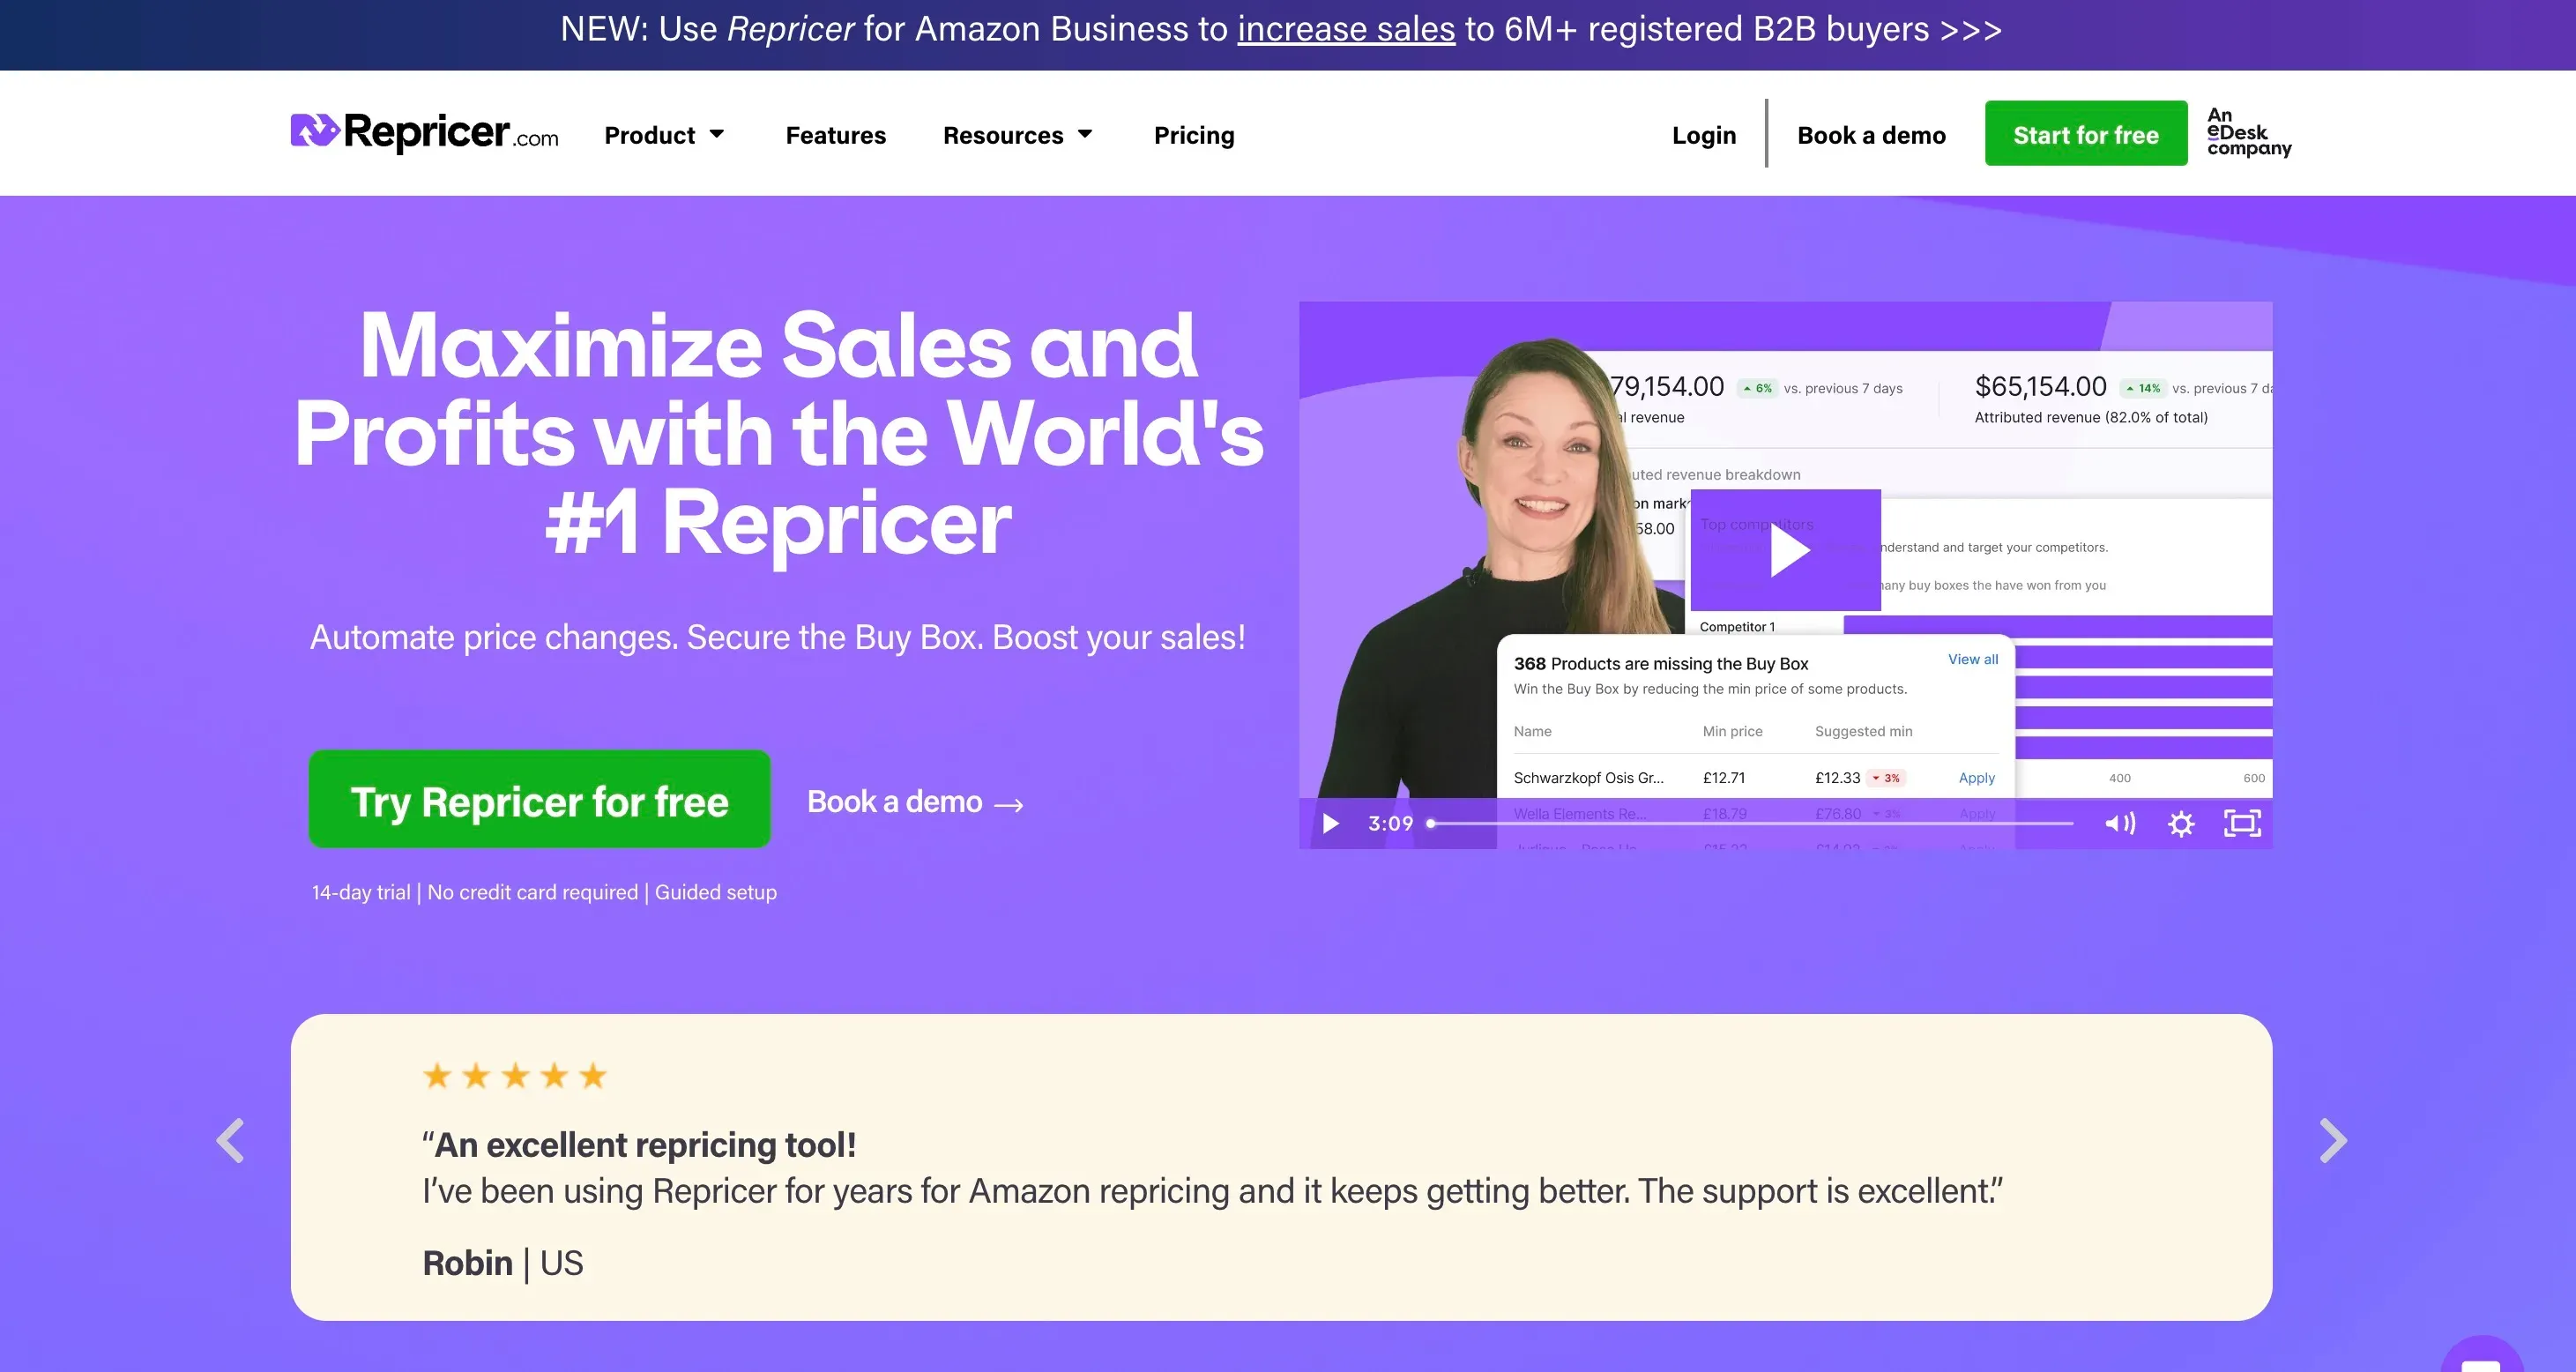Open the chat widget bubble
The image size is (2576, 1372).
2481,1358
